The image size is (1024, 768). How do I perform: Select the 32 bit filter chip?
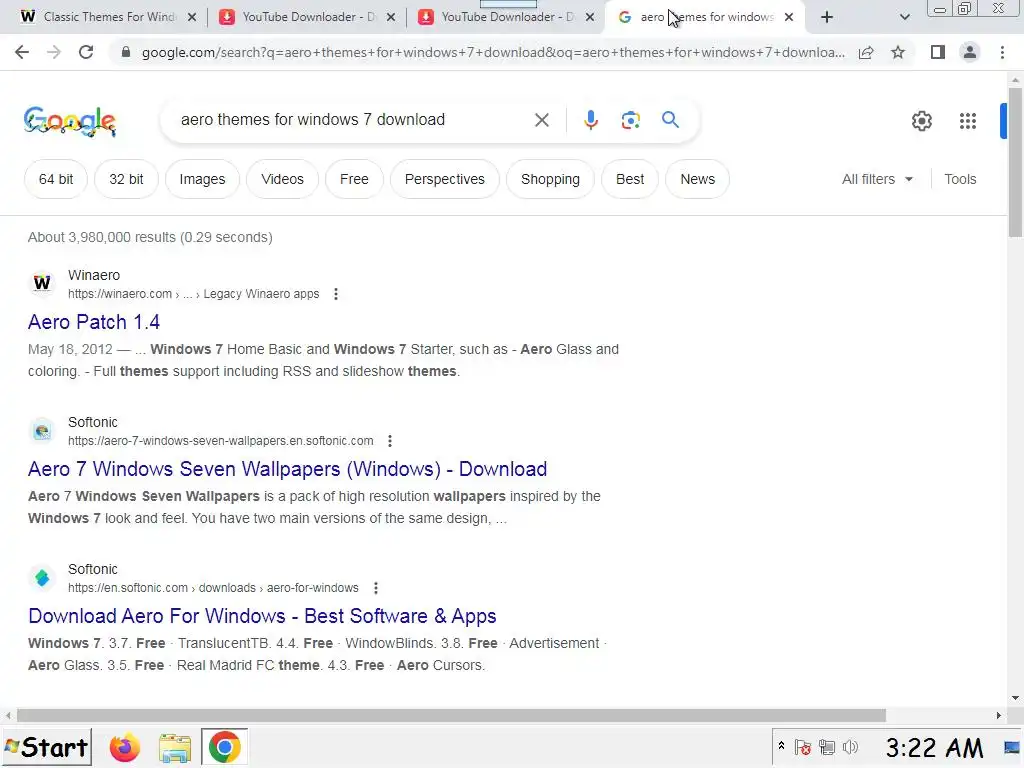pos(126,179)
